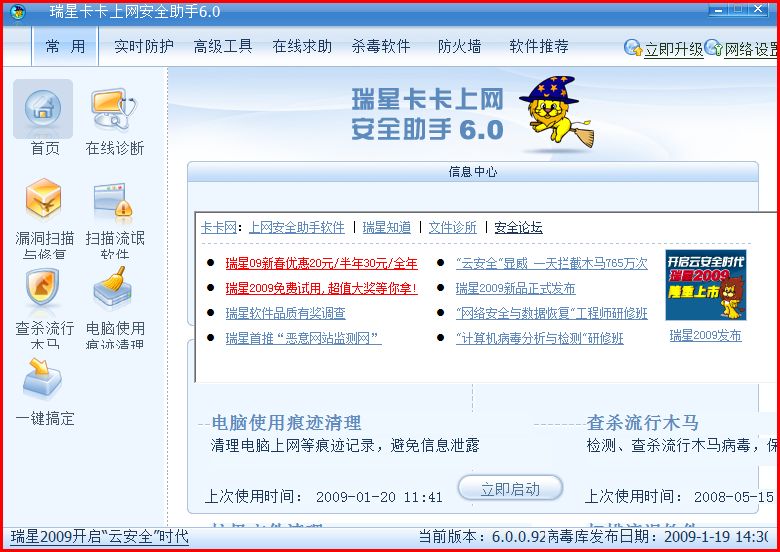Click the 电脑使用痕迹清理 heading
Viewport: 780px width, 552px height.
point(287,423)
